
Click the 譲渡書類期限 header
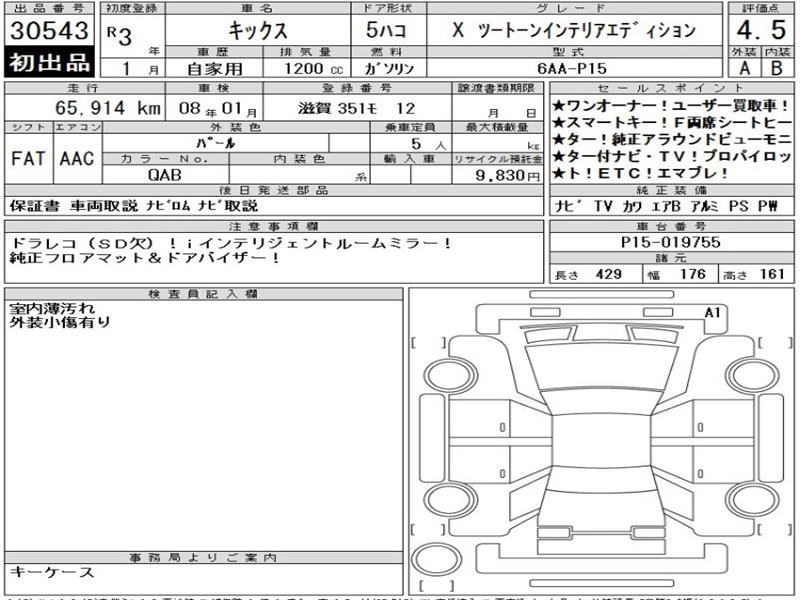click(496, 88)
